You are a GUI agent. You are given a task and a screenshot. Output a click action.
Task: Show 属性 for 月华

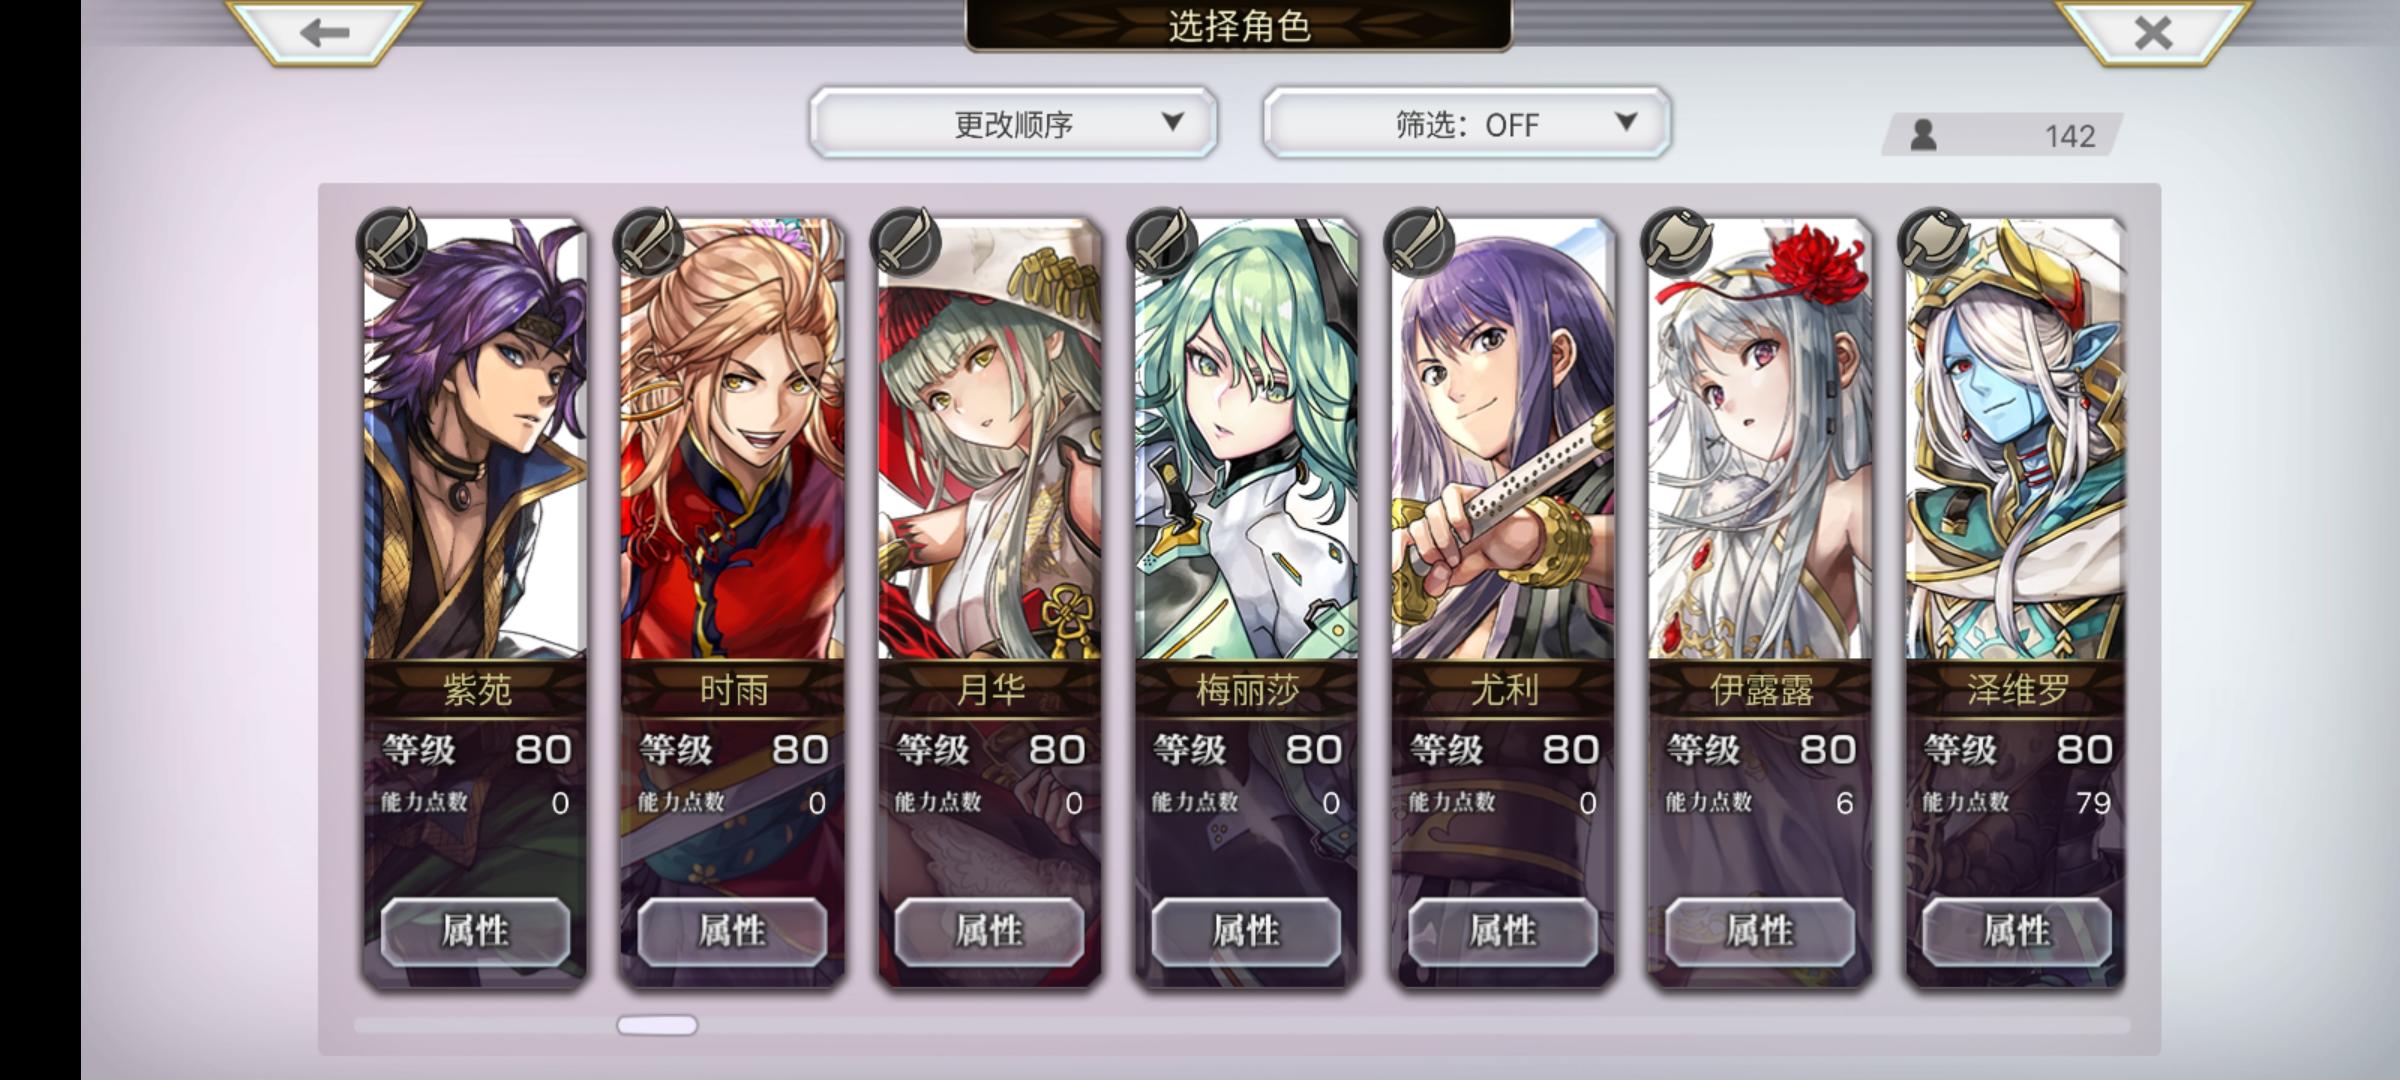(989, 931)
